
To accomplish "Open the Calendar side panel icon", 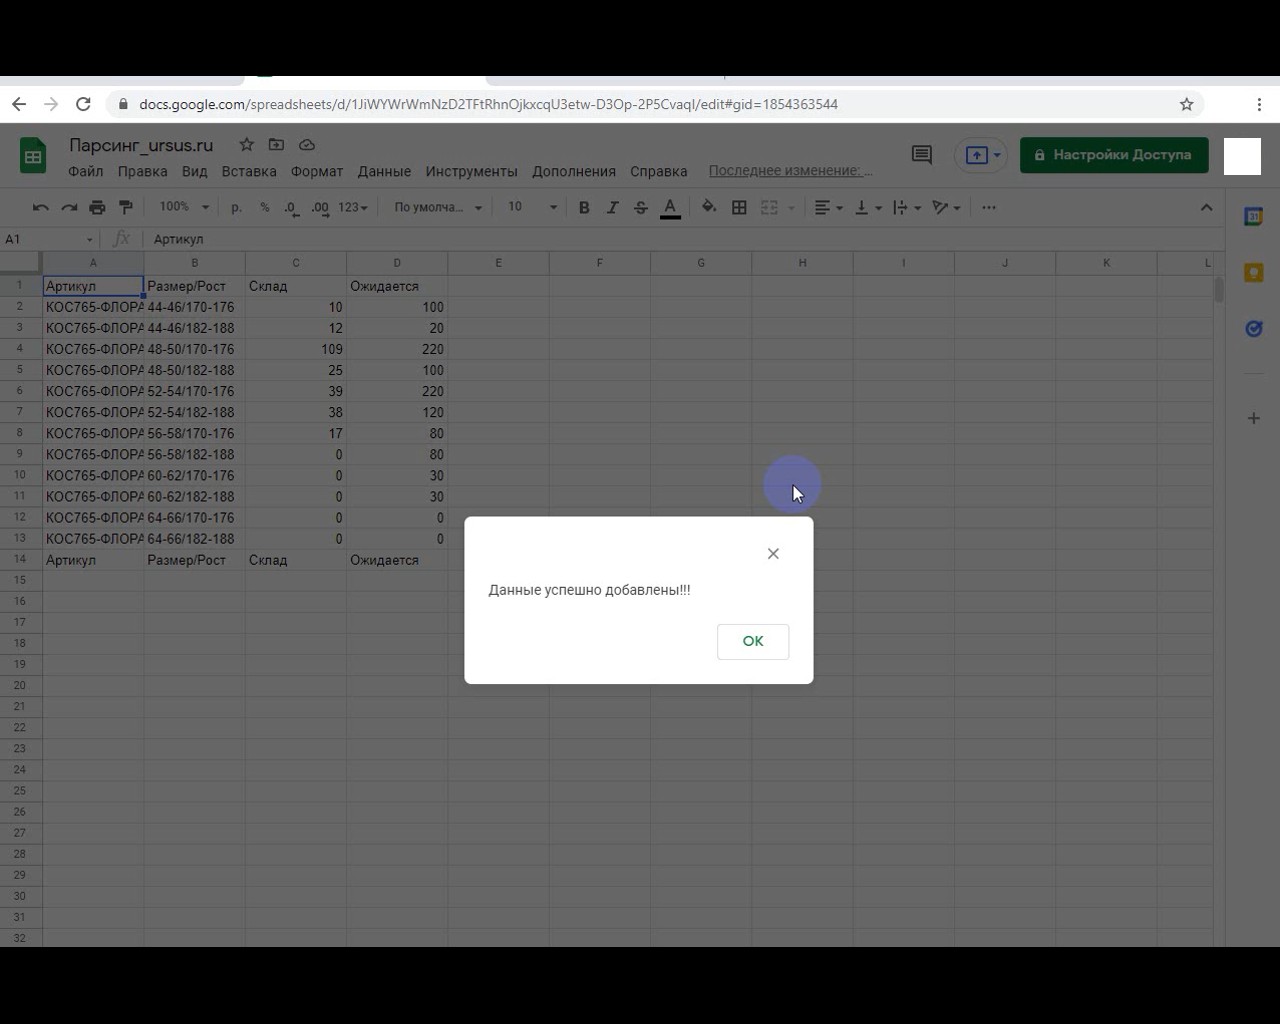I will (x=1253, y=216).
